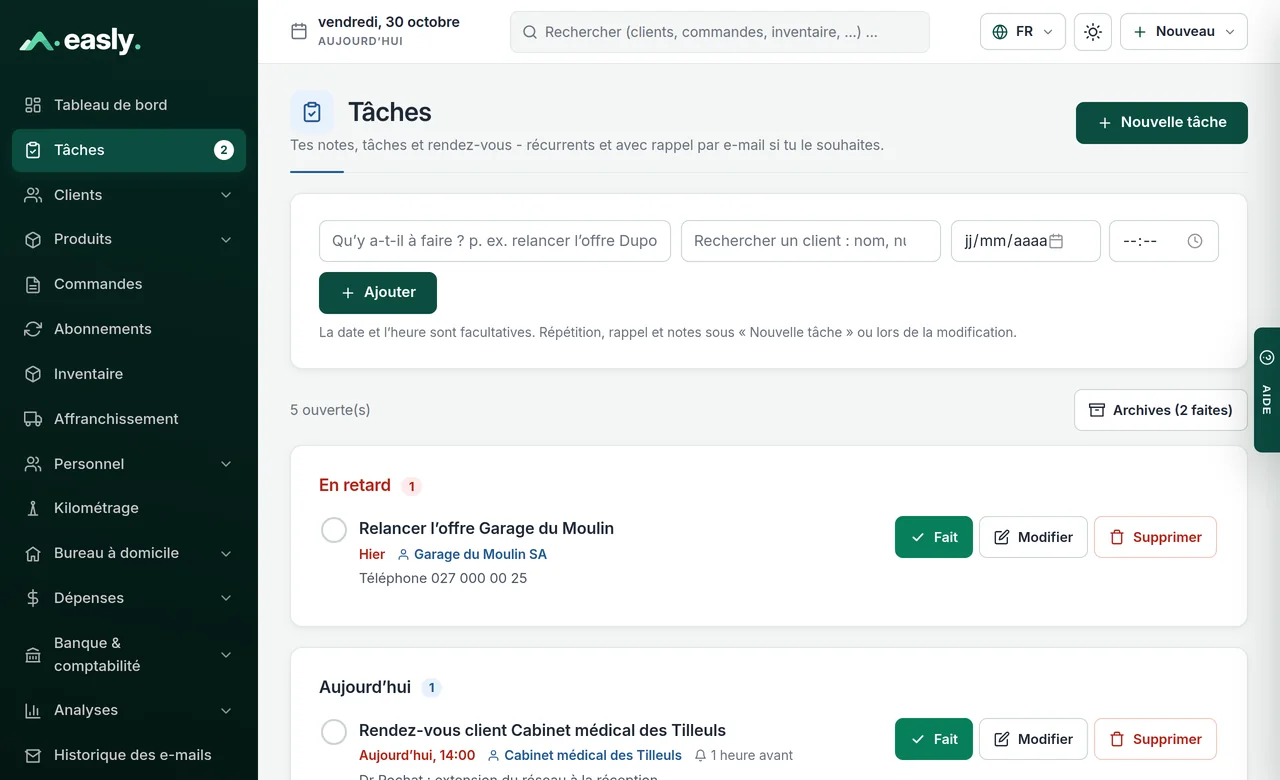Open Garage du Moulin SA client link
1280x780 pixels.
click(x=472, y=554)
